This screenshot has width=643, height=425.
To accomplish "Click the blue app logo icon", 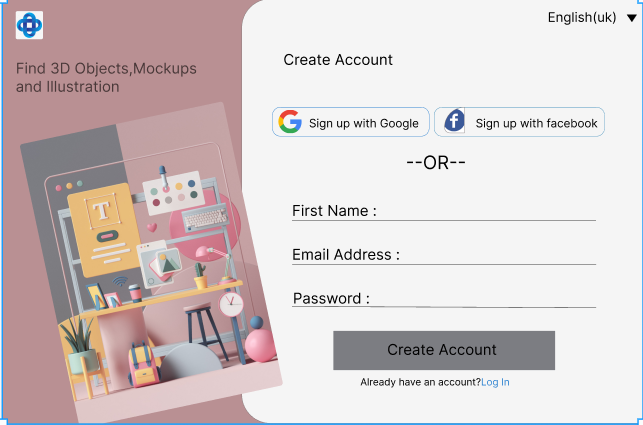I will coord(30,25).
